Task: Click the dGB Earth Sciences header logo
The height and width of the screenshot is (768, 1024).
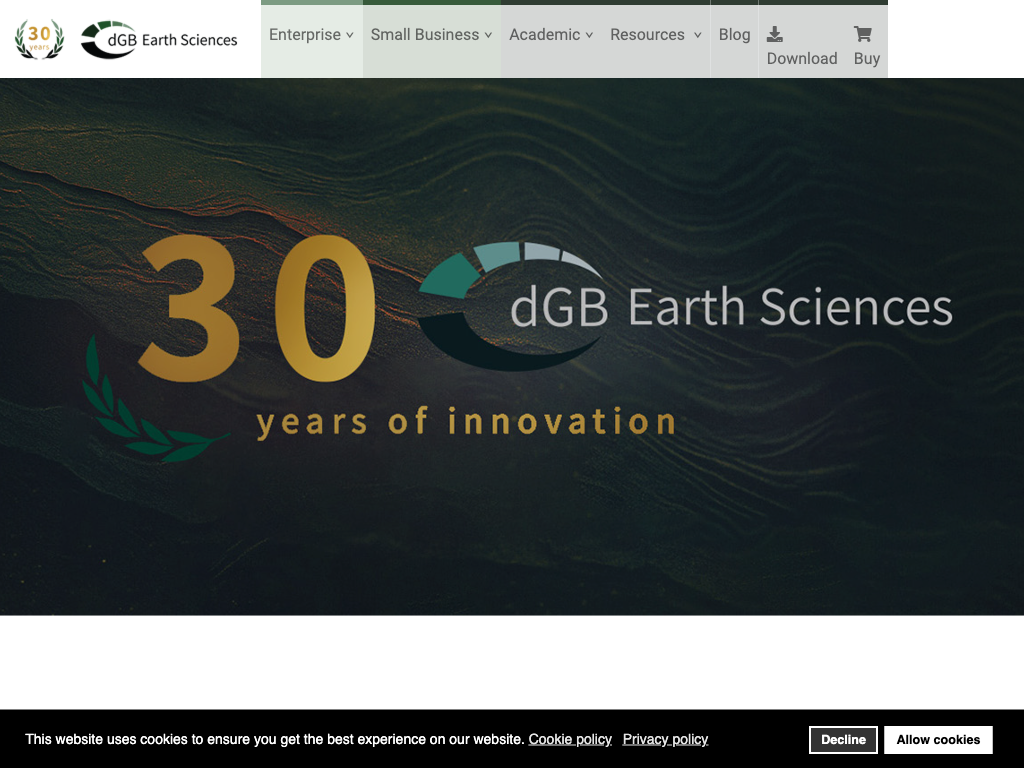Action: point(159,40)
